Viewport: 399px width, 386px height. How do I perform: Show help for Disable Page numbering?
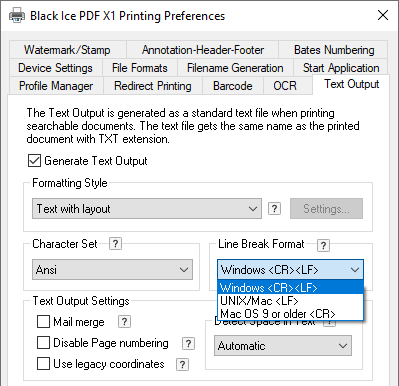[x=188, y=343]
